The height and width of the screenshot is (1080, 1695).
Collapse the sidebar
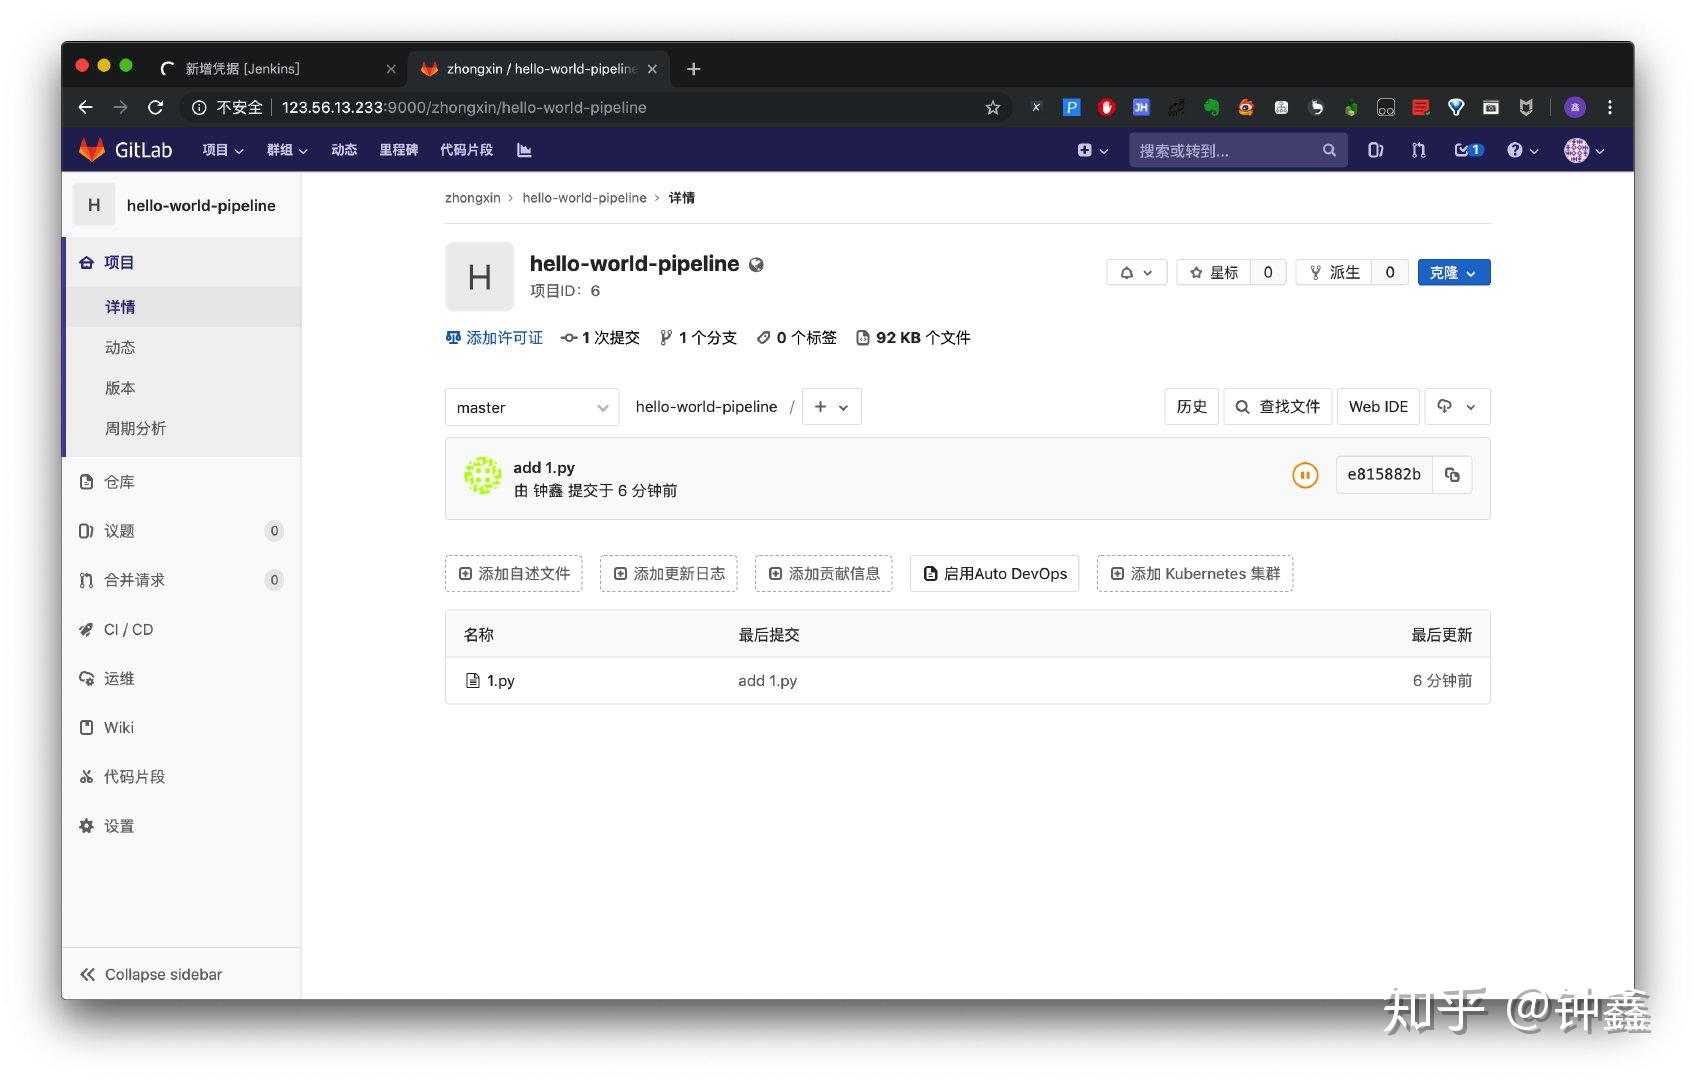pyautogui.click(x=181, y=974)
